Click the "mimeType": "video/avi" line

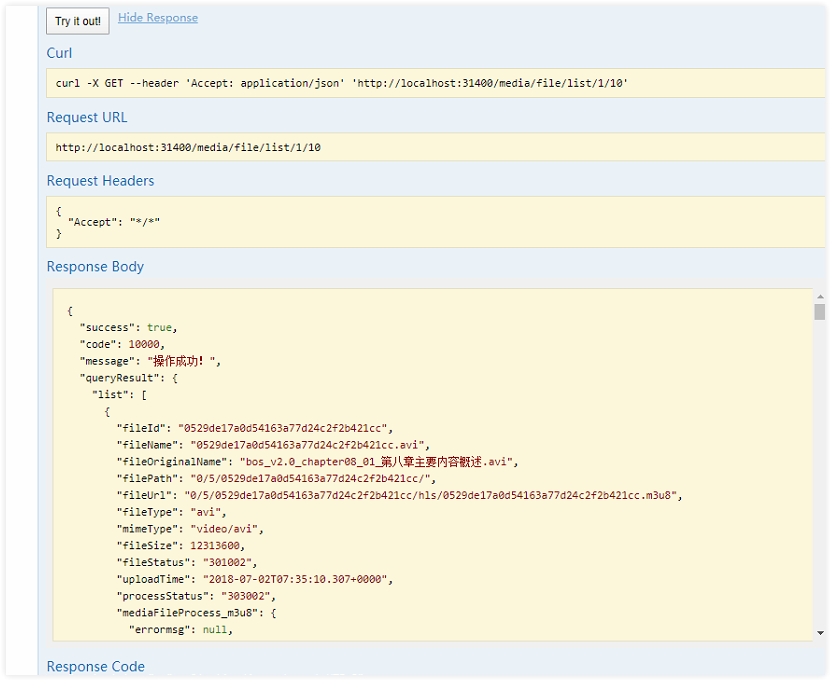point(190,529)
